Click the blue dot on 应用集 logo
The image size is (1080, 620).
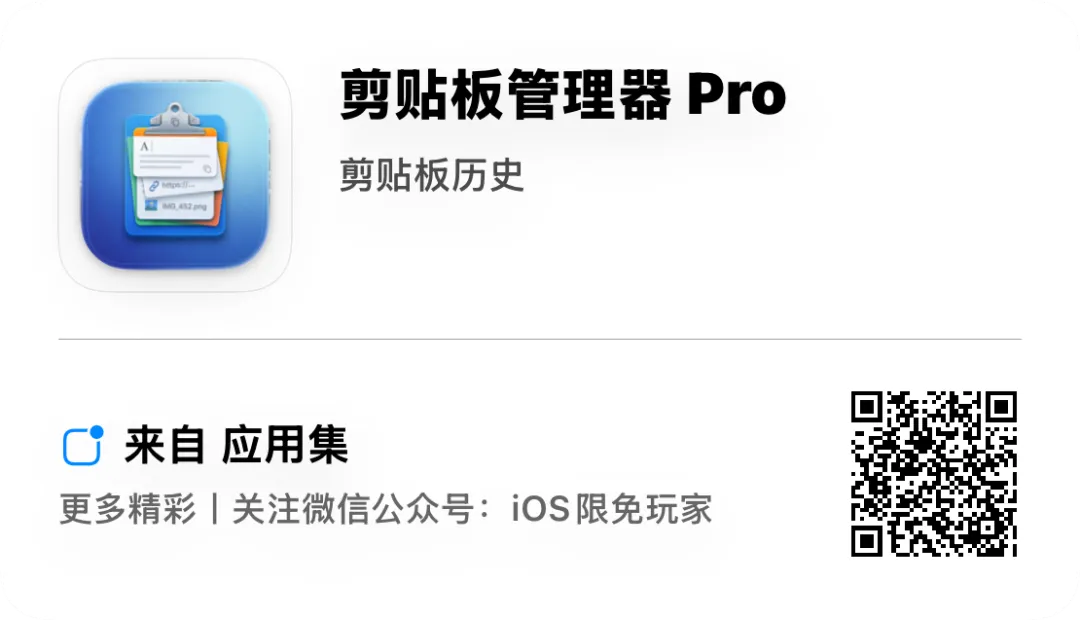[96, 432]
